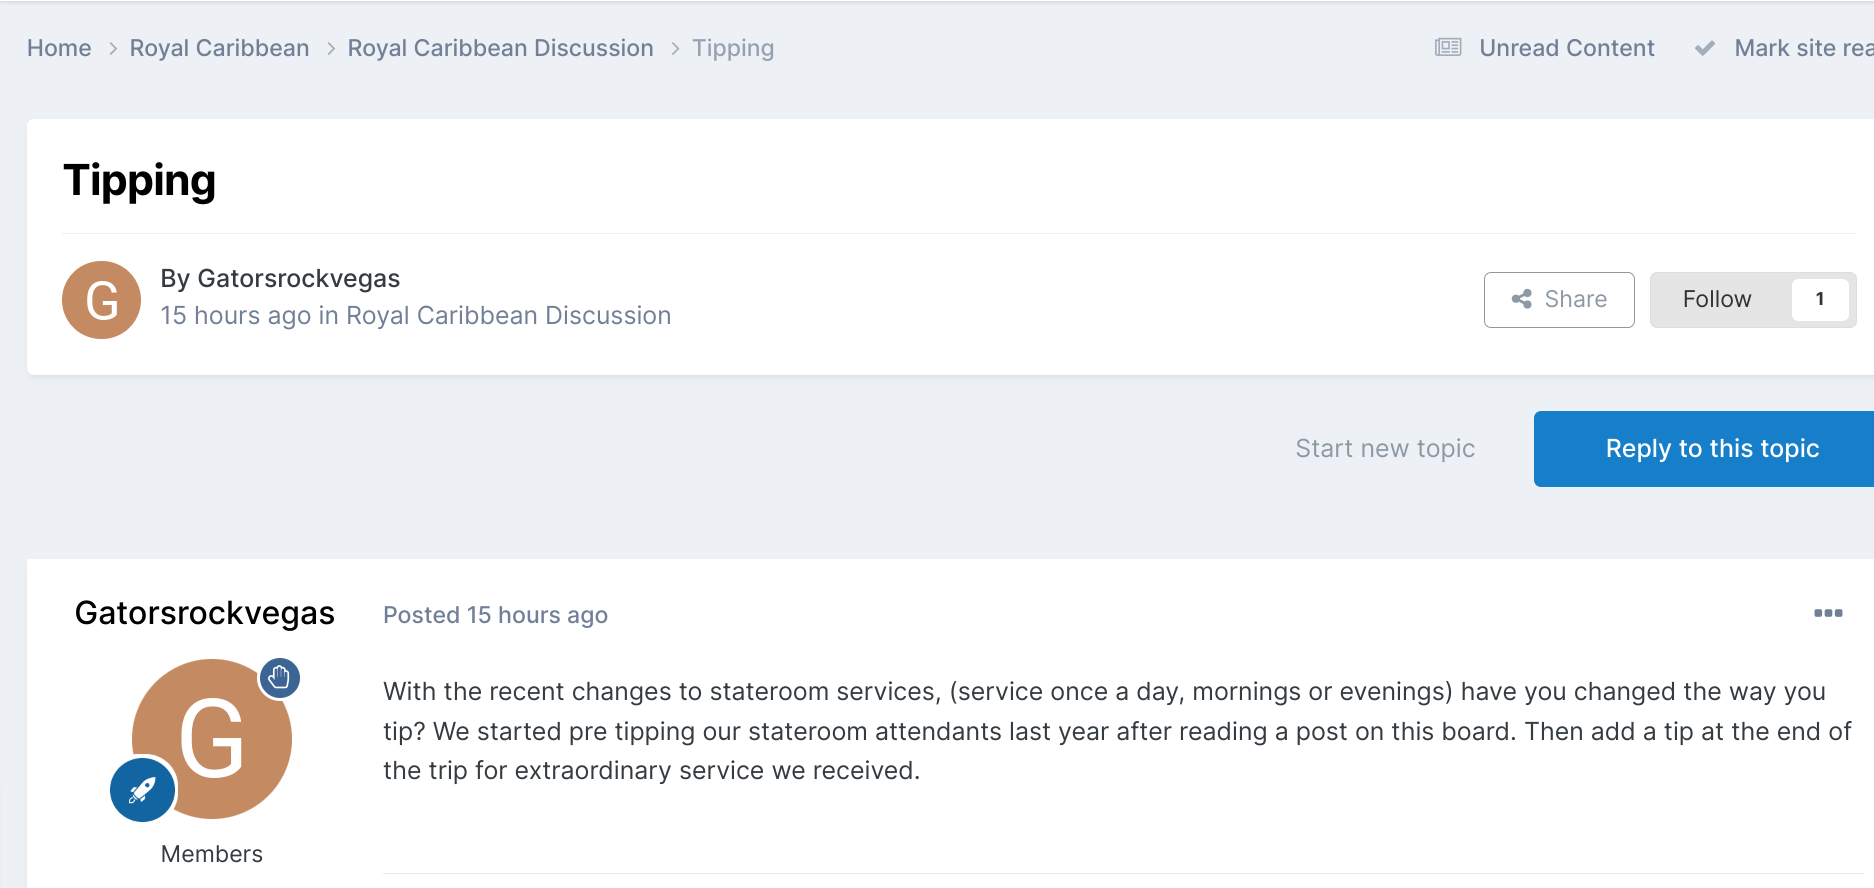Screen dimensions: 1874x888
Task: Click Start new topic link
Action: 1385,449
